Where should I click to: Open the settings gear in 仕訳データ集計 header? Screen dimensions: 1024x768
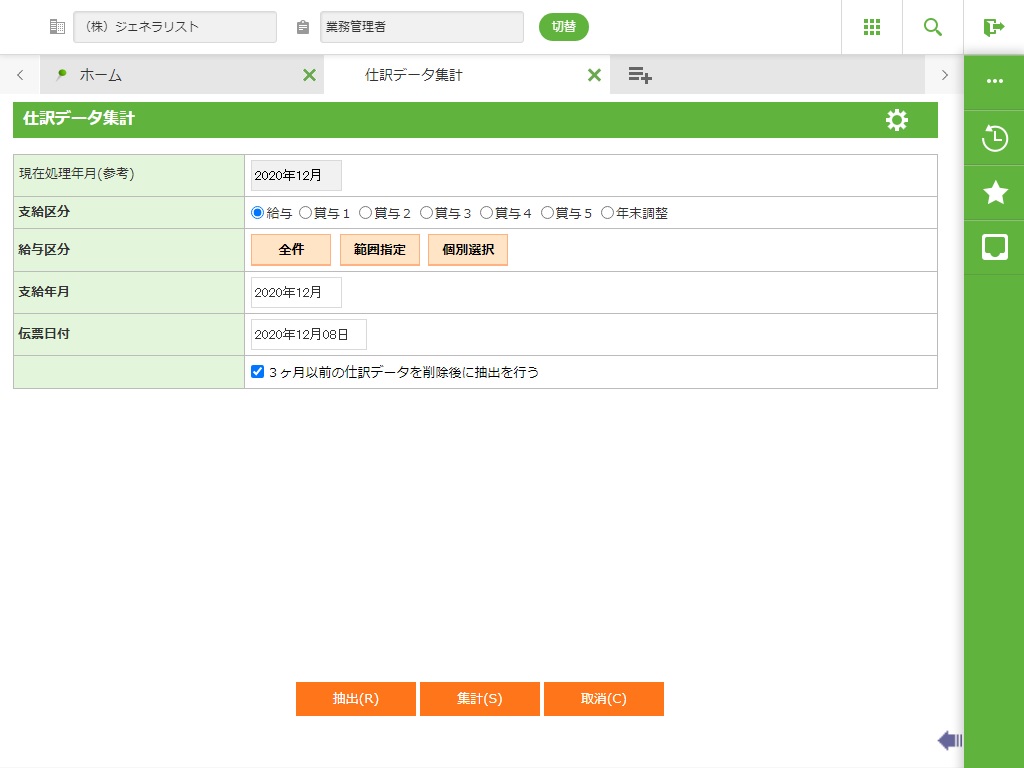(x=897, y=120)
